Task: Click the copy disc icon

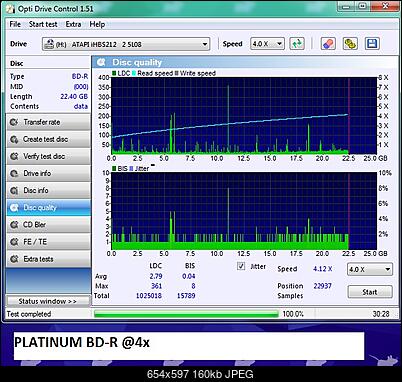Action: (350, 44)
